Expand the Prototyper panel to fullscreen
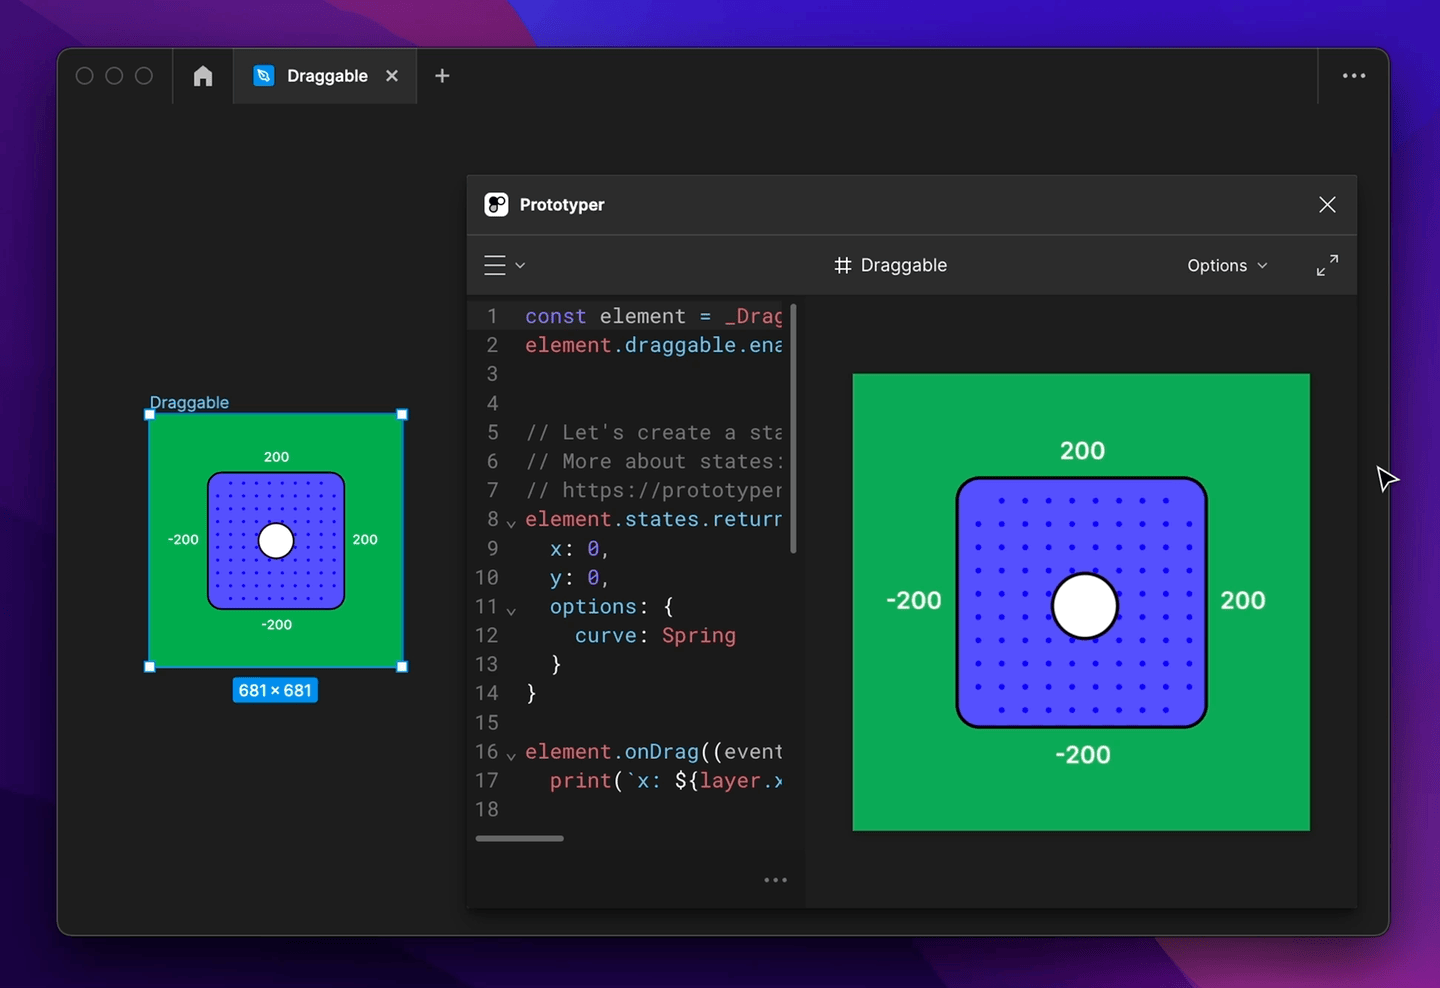The height and width of the screenshot is (988, 1440). (1327, 265)
